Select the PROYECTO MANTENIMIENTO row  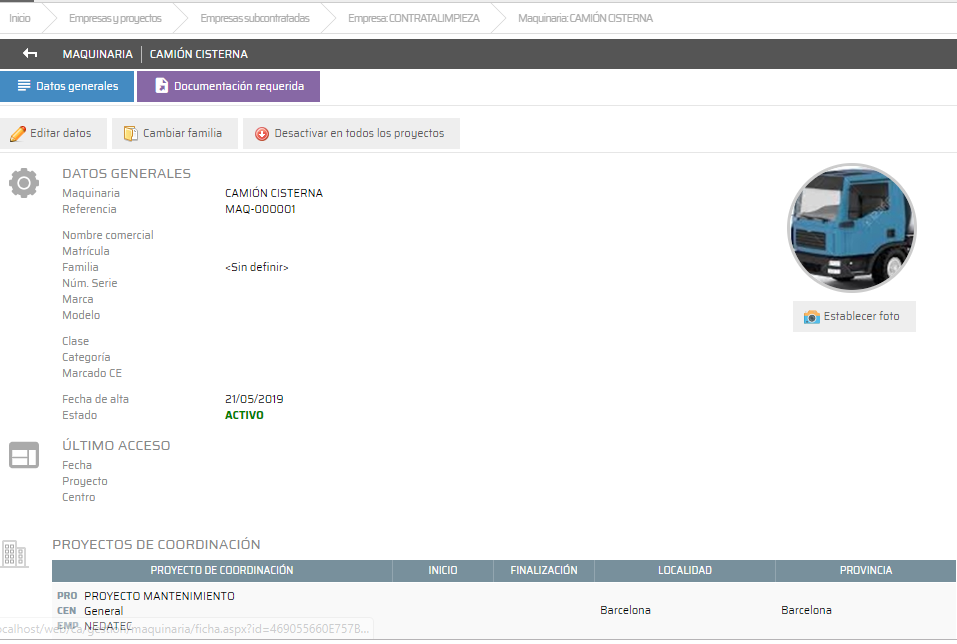pyautogui.click(x=159, y=596)
